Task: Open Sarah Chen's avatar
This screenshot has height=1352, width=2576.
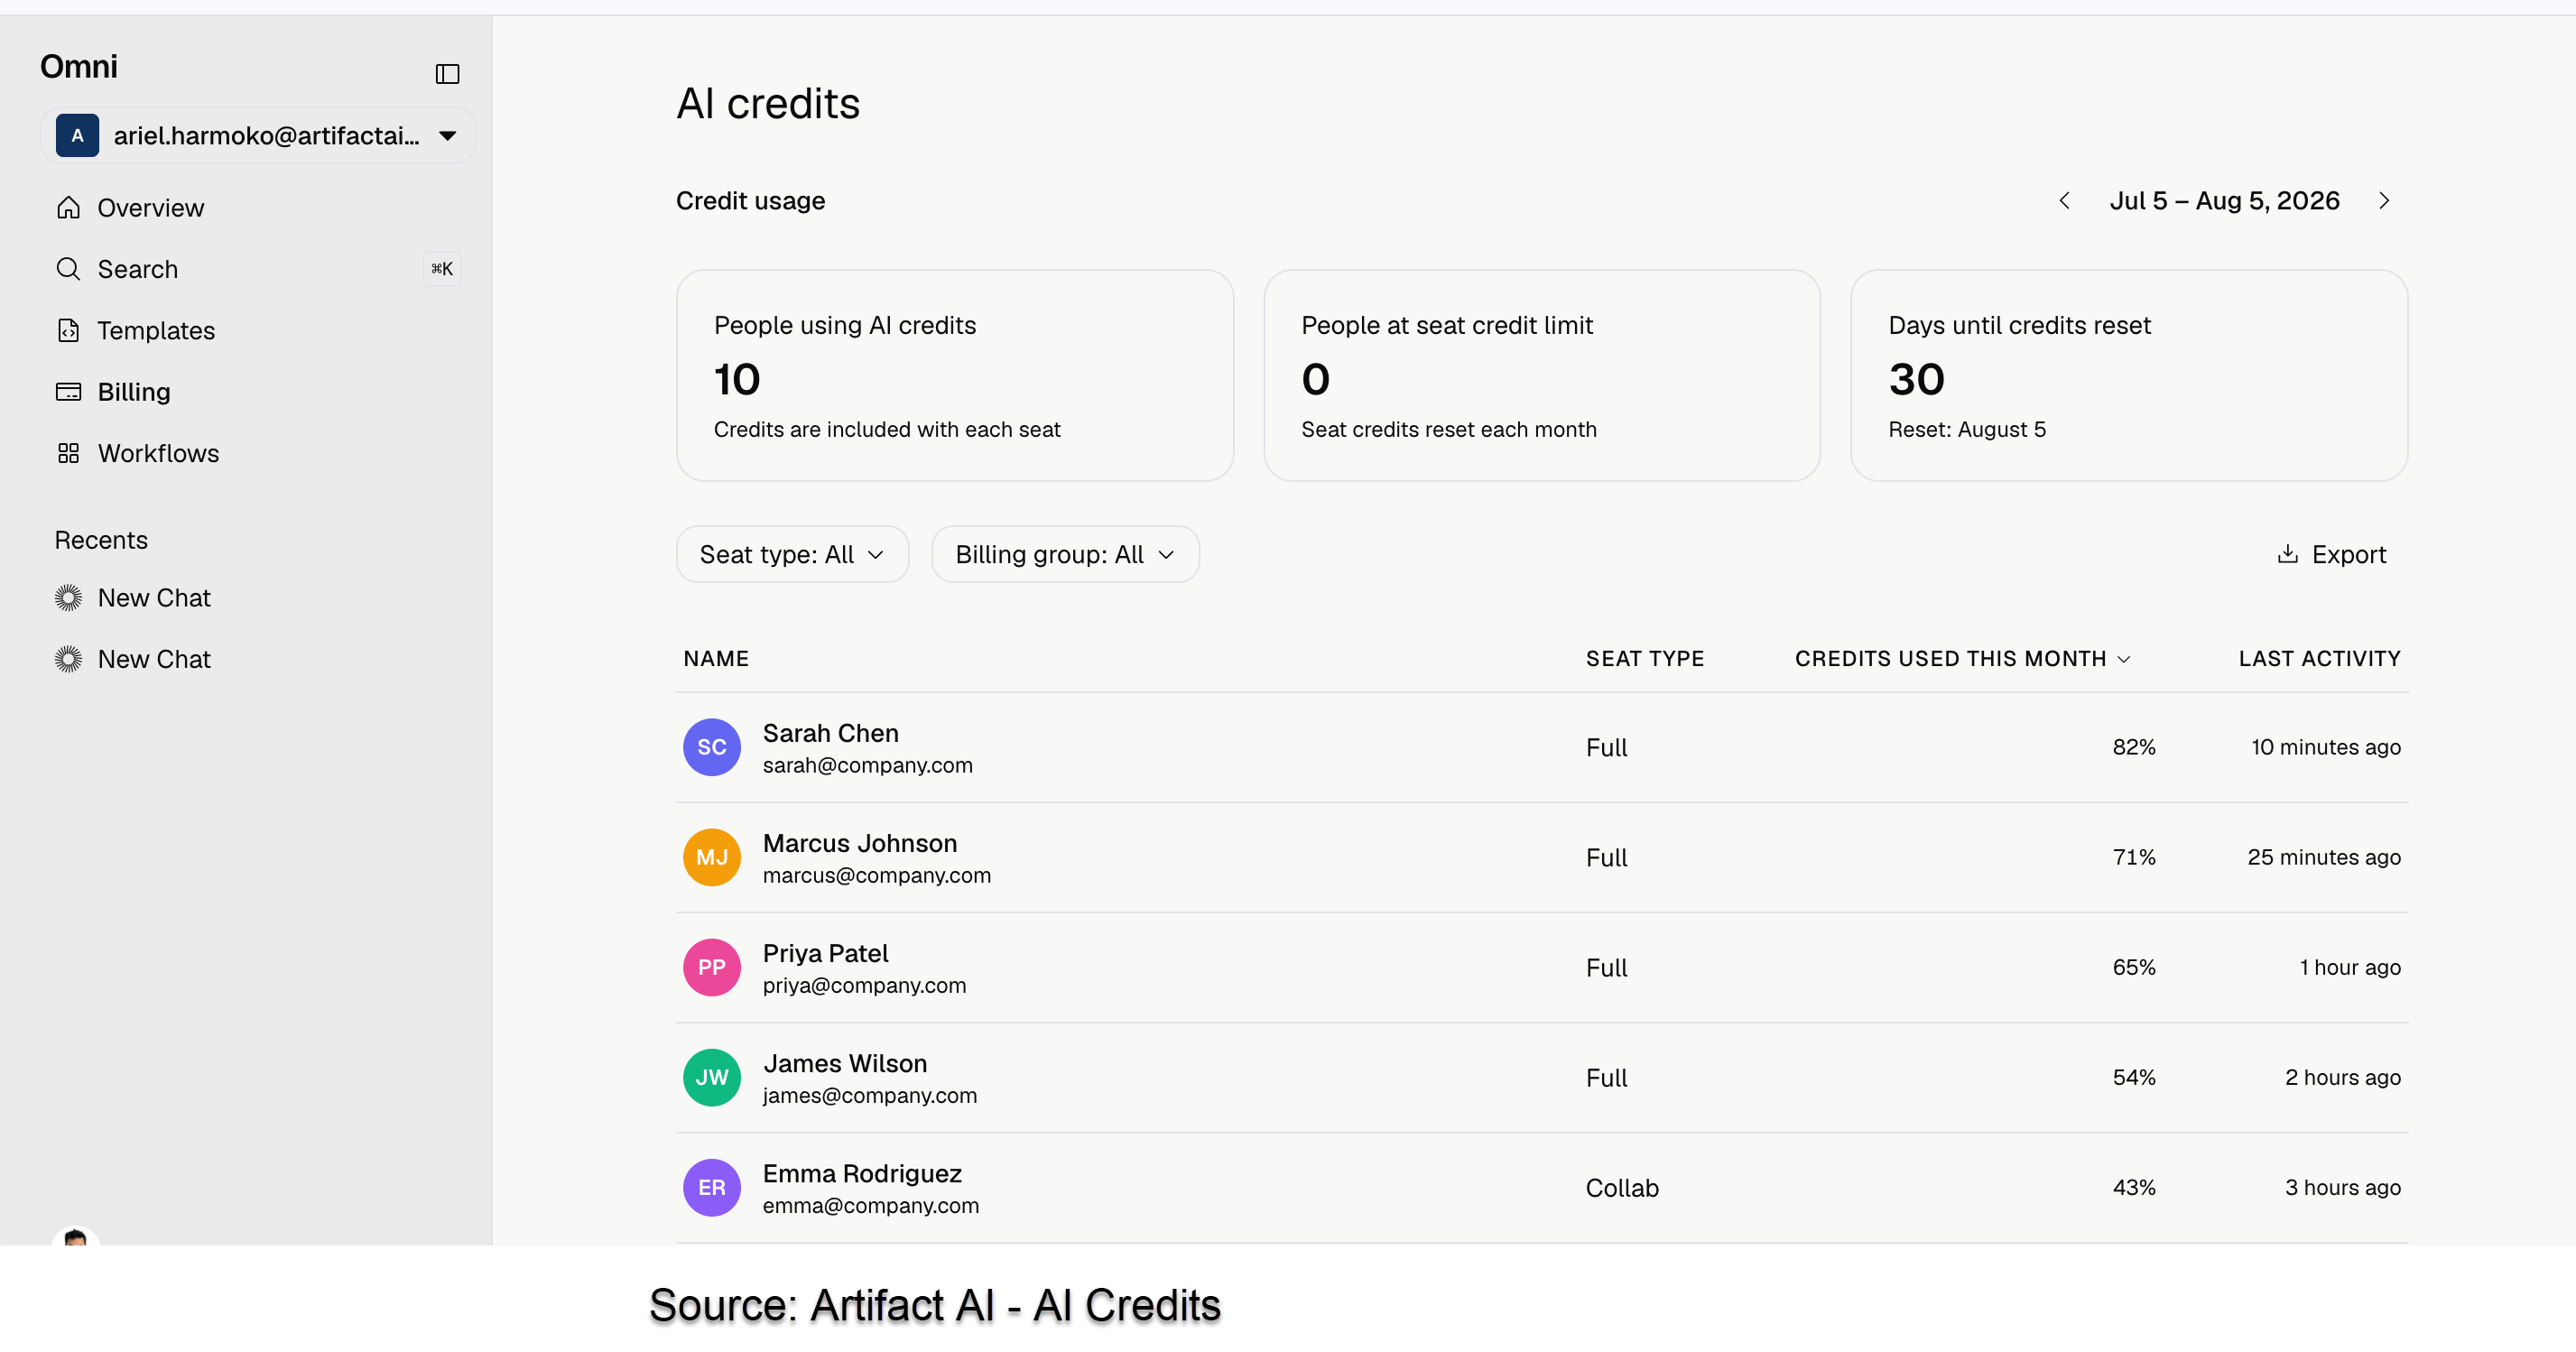Action: pos(711,747)
